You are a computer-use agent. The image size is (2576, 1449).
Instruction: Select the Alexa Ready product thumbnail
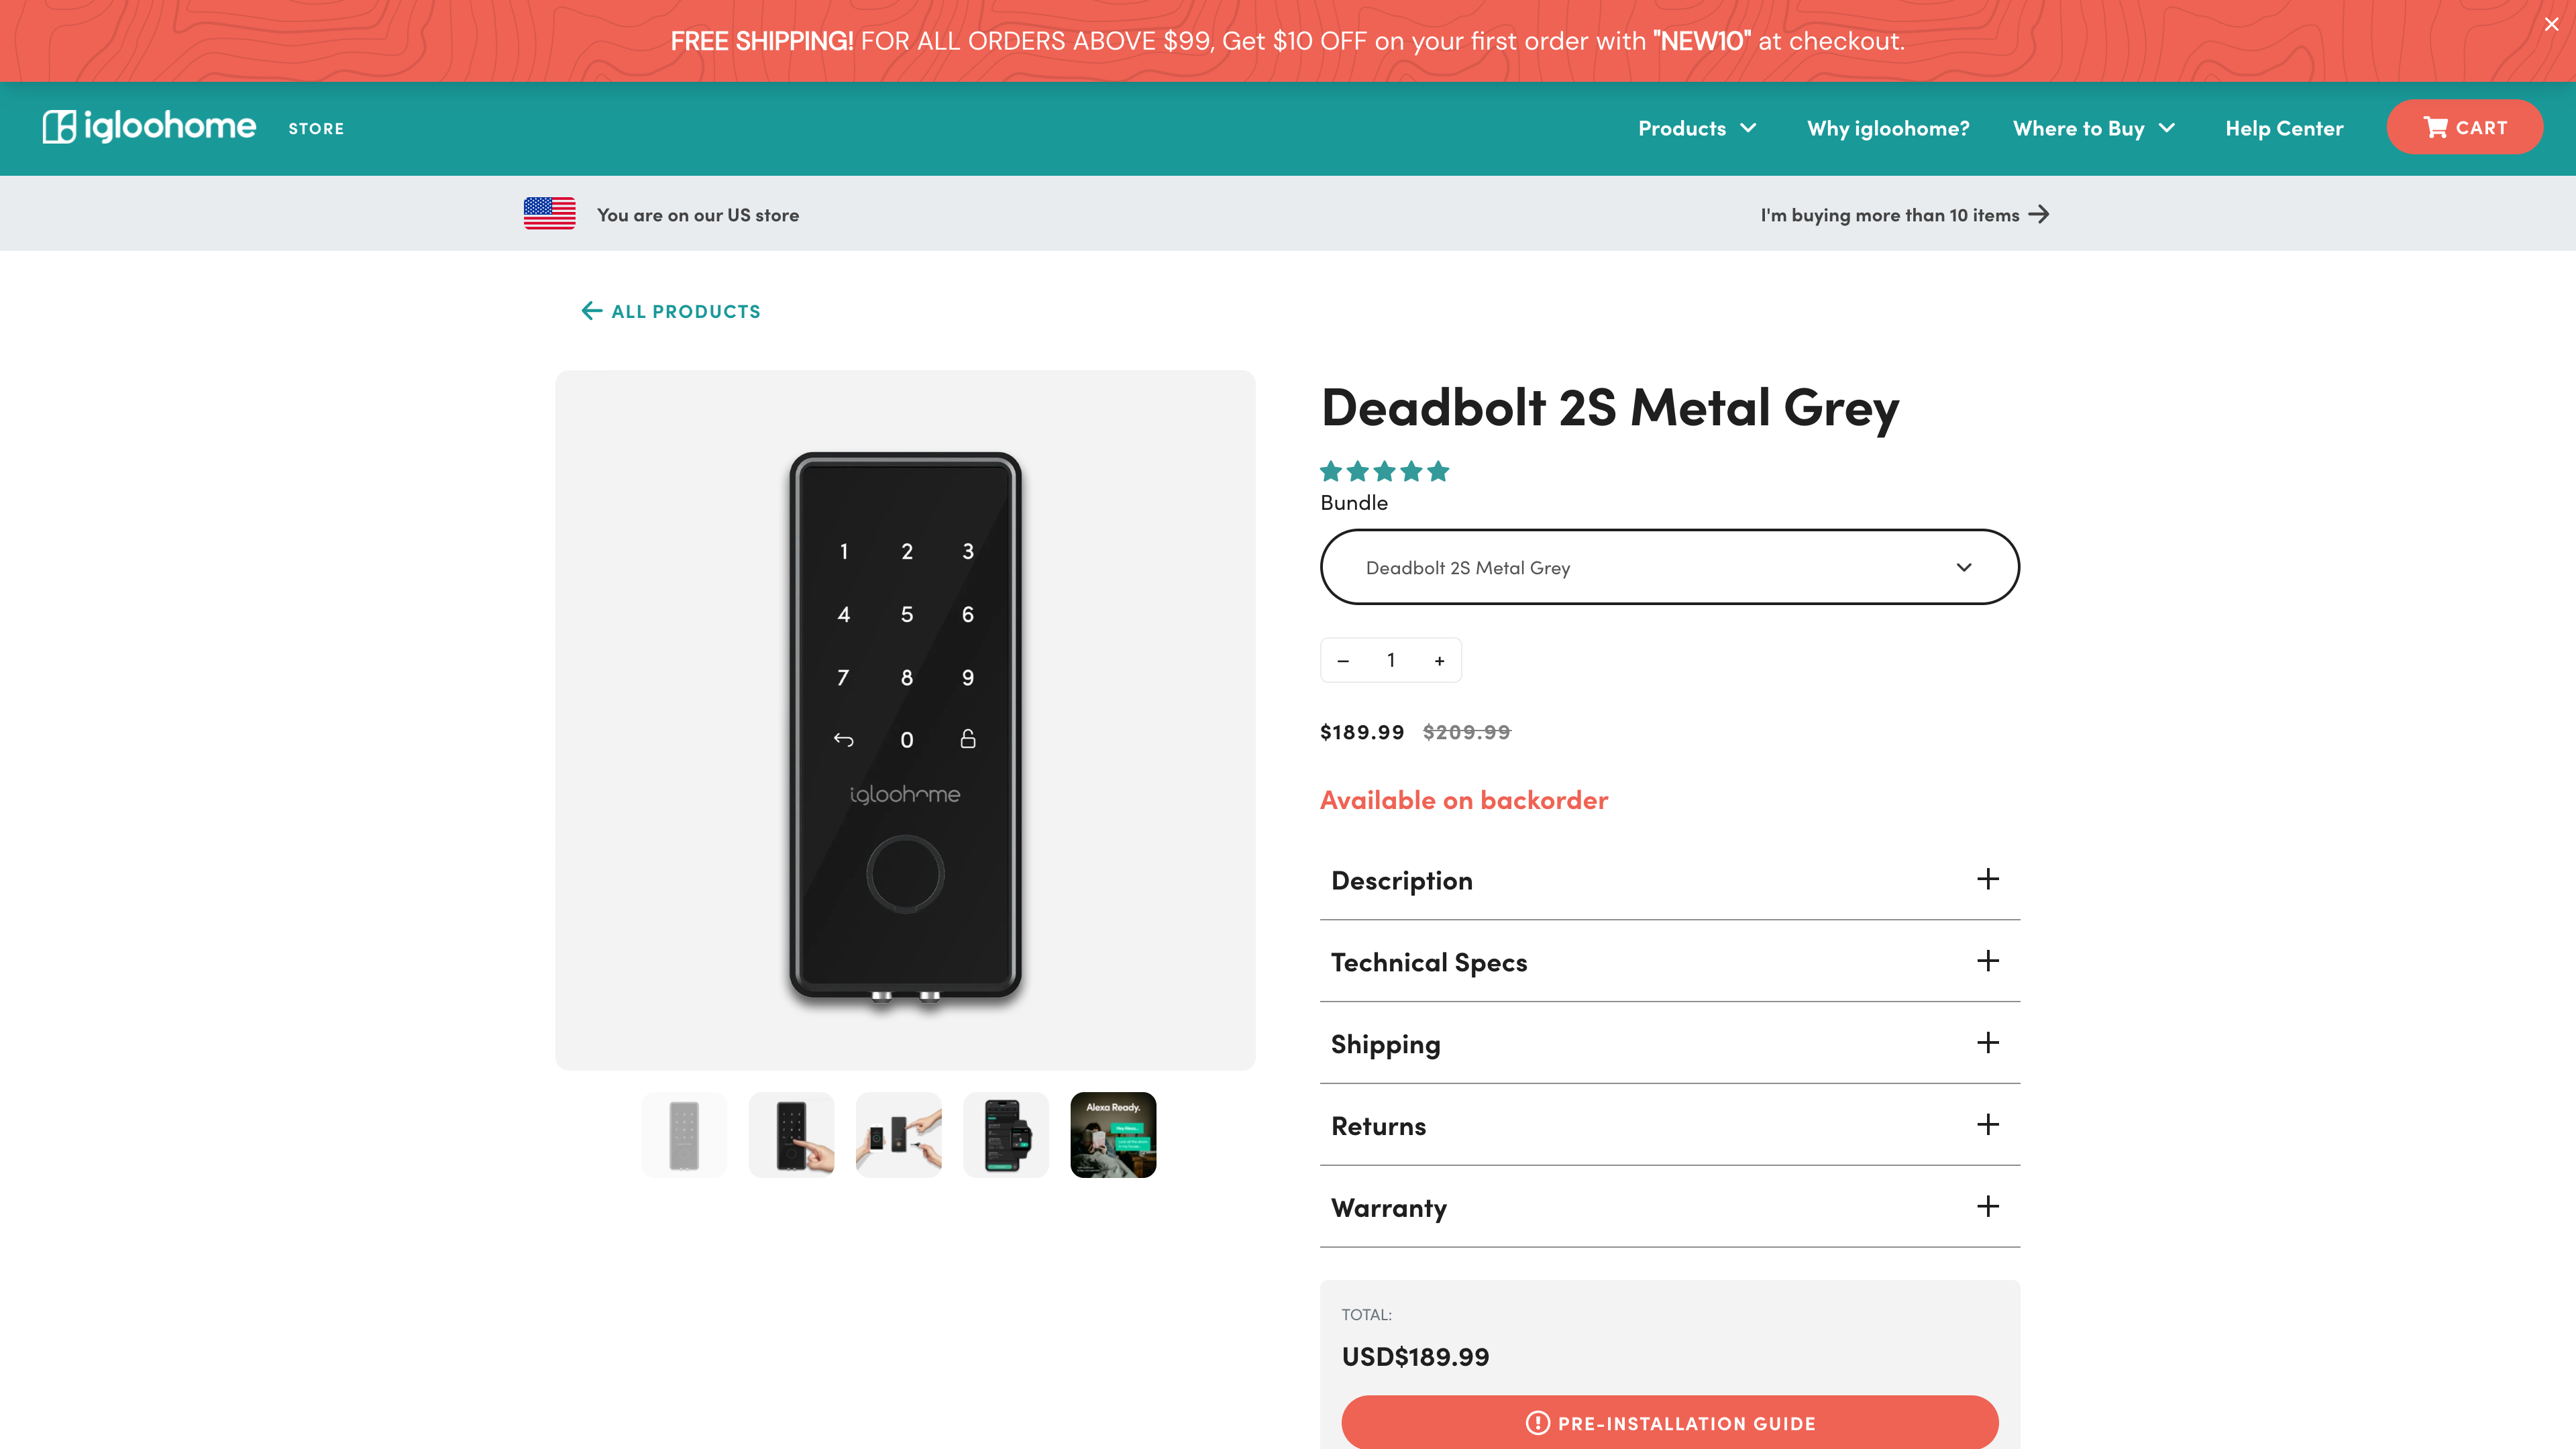point(1112,1134)
